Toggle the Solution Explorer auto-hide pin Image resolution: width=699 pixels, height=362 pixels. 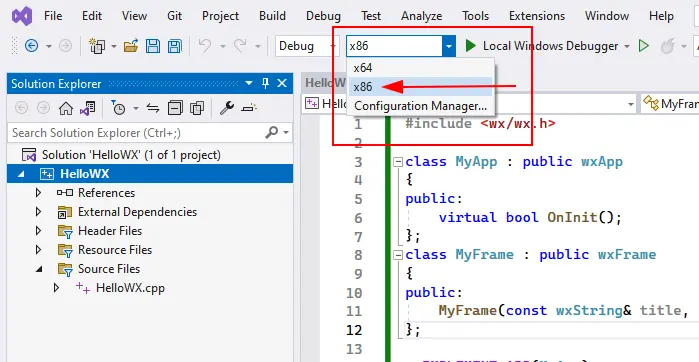(x=265, y=83)
